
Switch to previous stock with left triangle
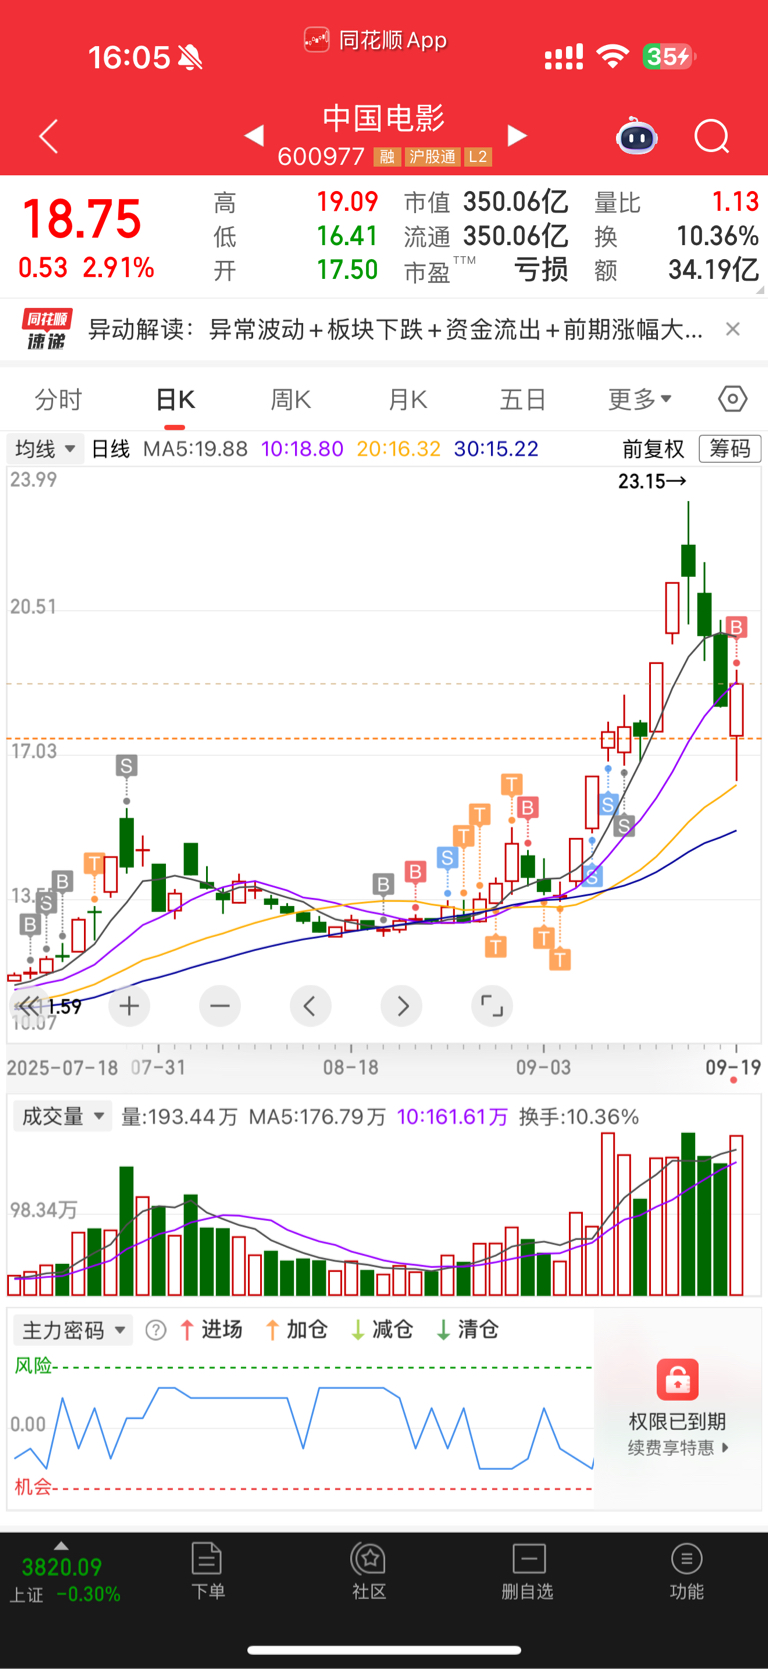[254, 135]
